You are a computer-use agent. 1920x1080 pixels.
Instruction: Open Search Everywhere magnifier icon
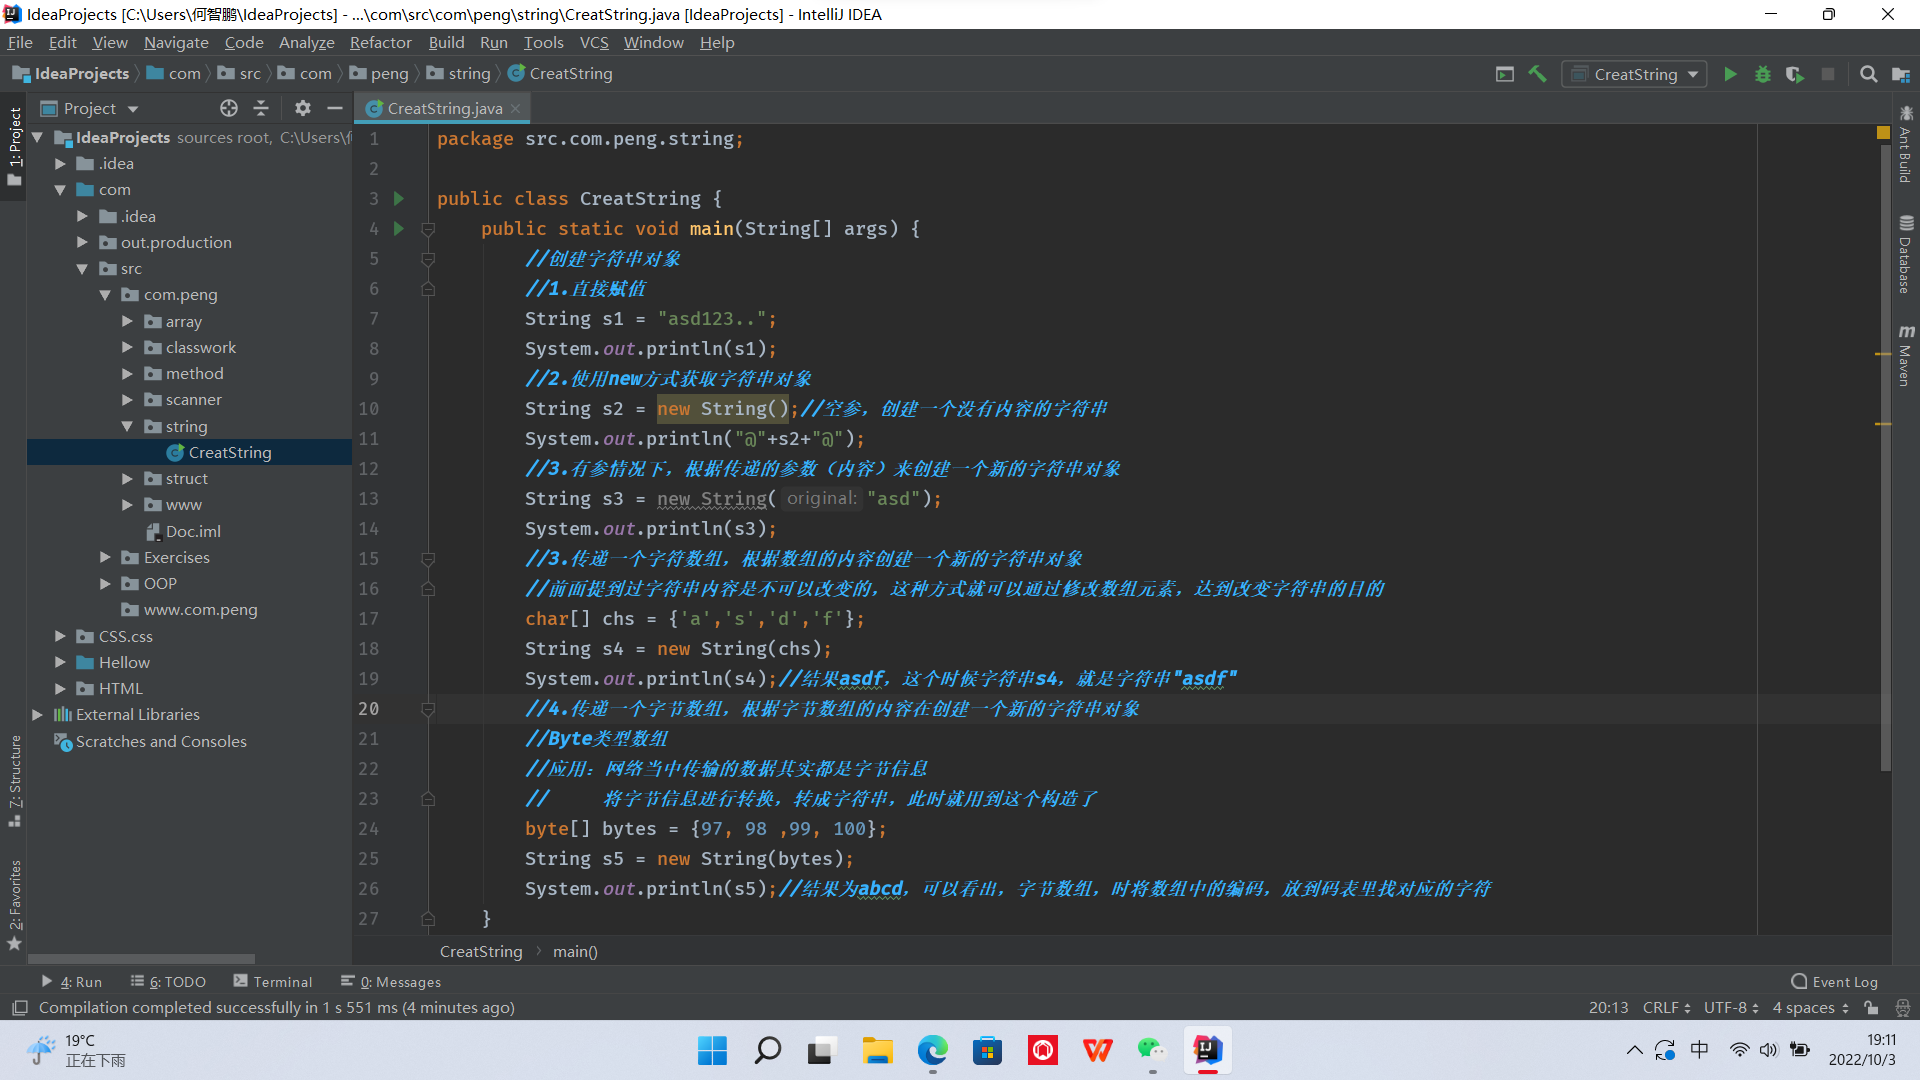pos(1868,74)
